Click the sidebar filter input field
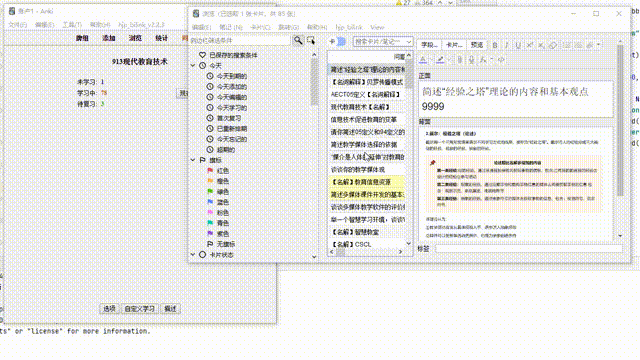 (x=240, y=40)
